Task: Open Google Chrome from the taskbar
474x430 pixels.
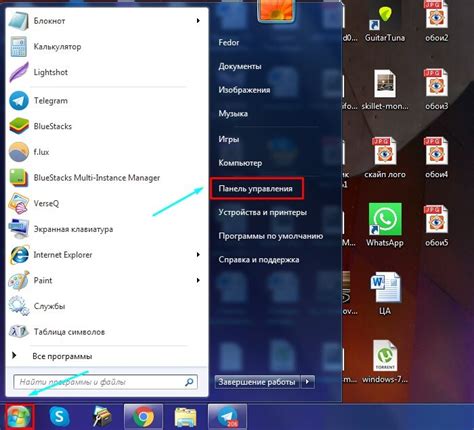Action: tap(143, 416)
